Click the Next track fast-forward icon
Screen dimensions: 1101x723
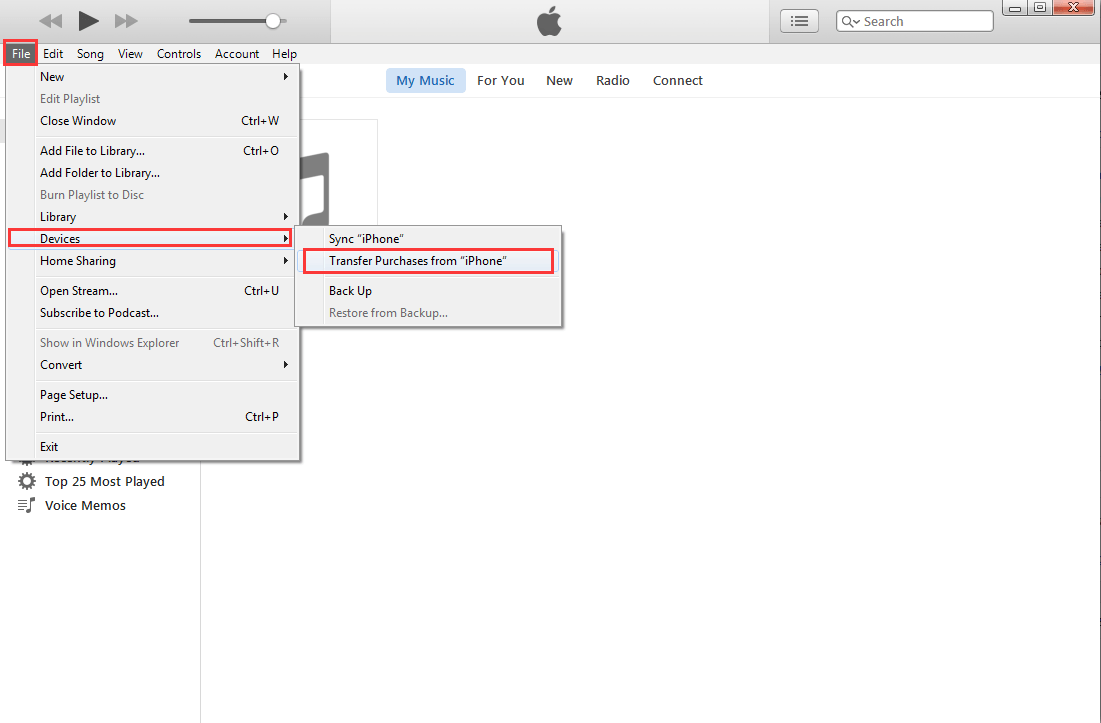[x=126, y=21]
